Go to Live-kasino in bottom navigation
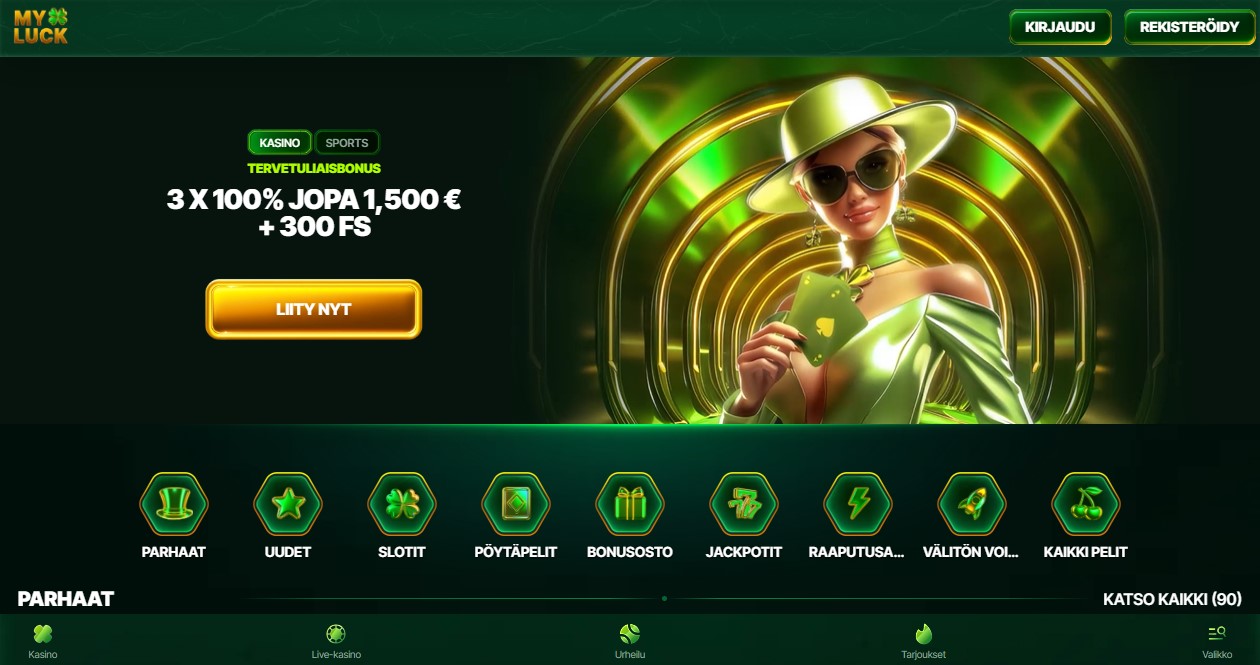The height and width of the screenshot is (665, 1260). (x=336, y=641)
